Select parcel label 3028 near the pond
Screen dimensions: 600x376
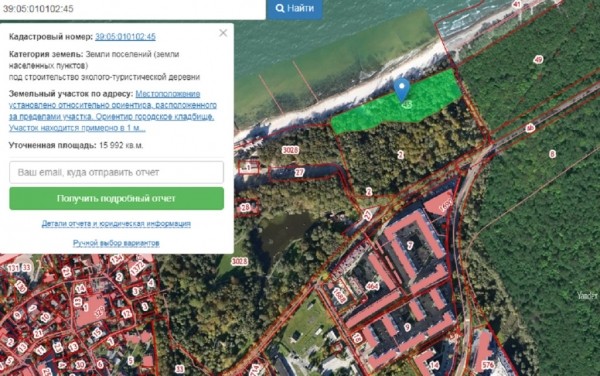(x=239, y=261)
